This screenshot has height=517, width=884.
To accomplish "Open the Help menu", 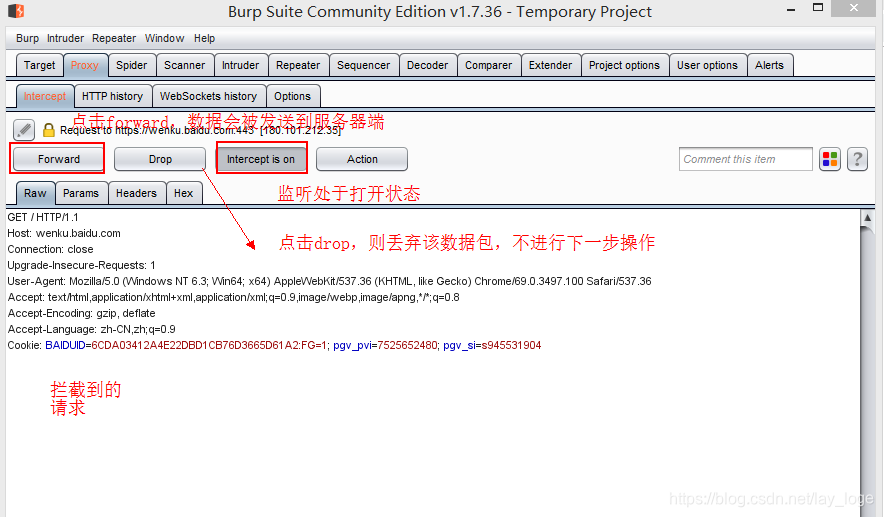I will [205, 38].
